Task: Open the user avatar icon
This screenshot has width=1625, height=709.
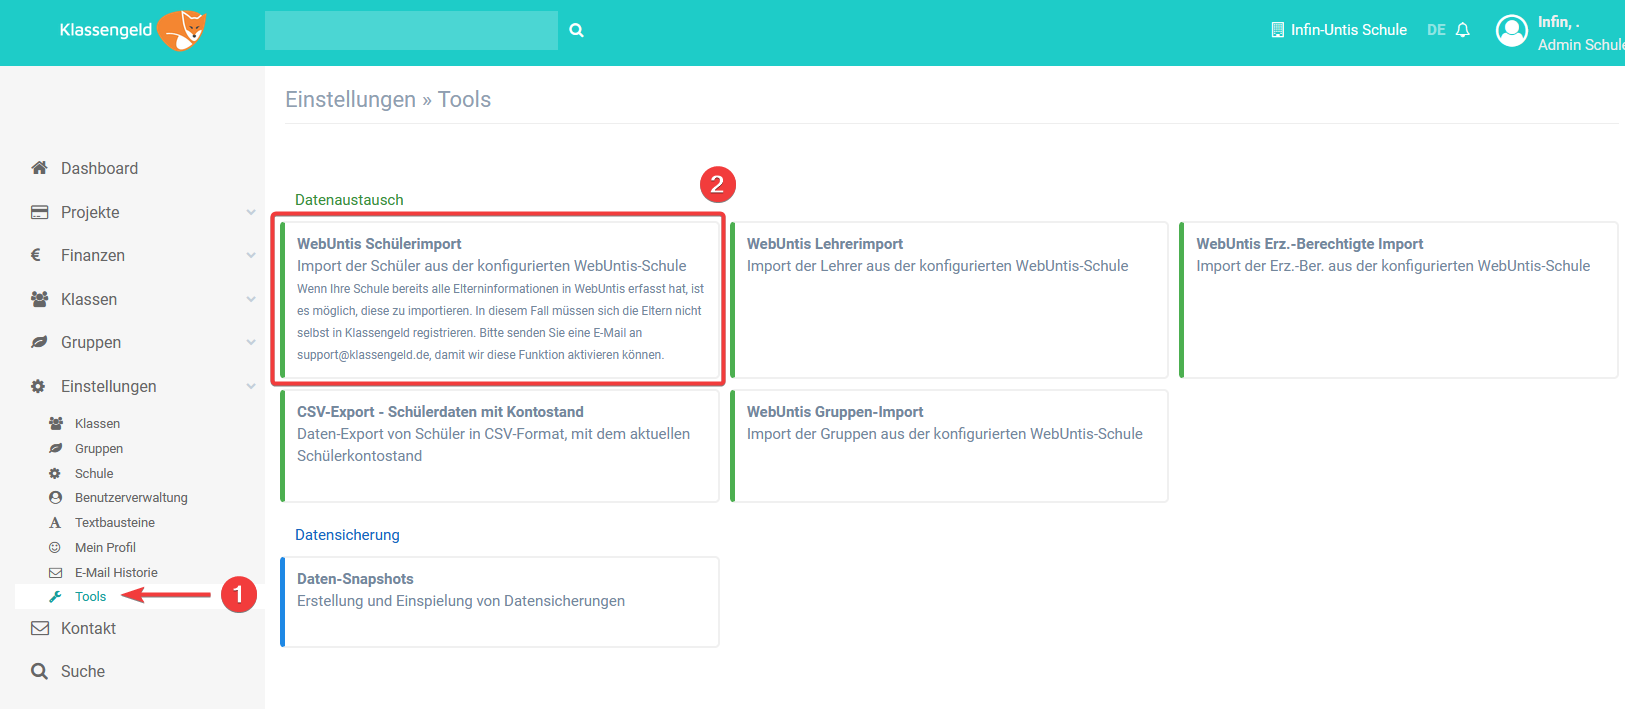Action: 1512,31
